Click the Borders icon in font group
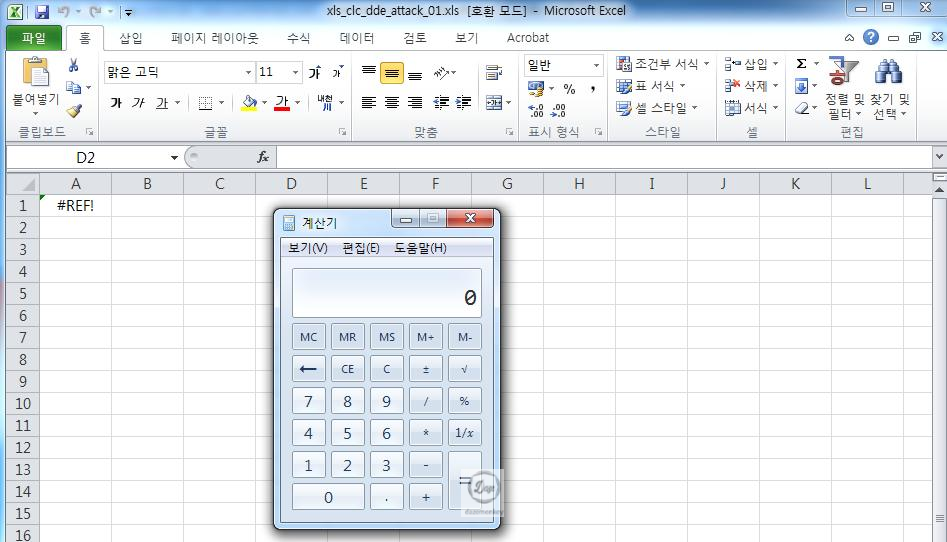 [x=205, y=103]
